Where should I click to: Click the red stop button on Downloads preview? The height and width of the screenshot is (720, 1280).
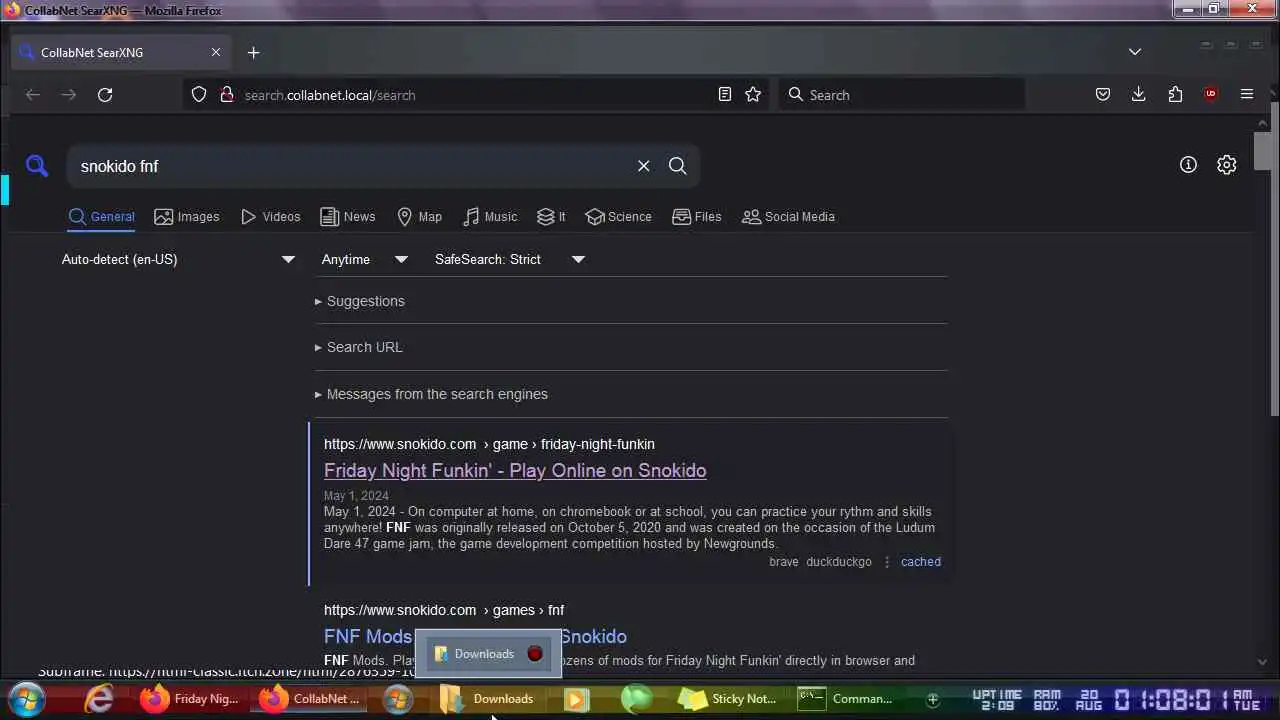point(535,654)
